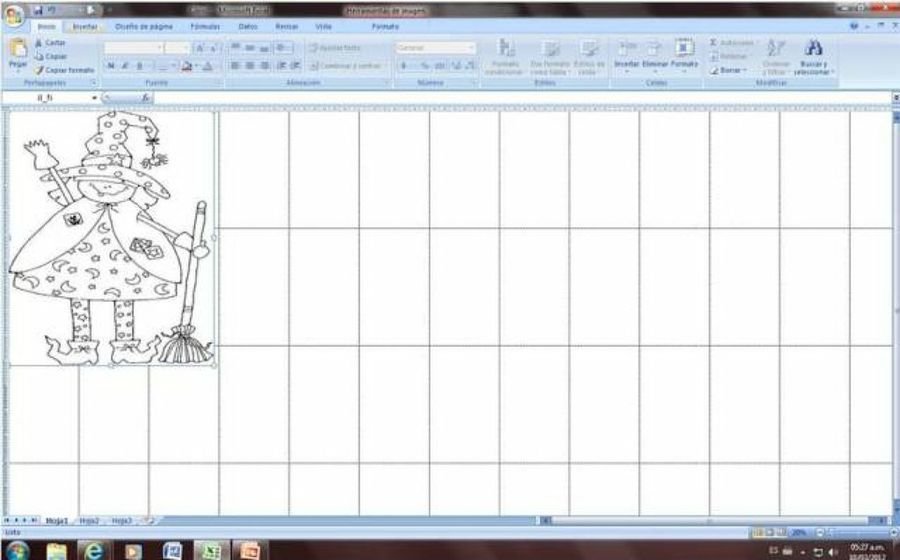The width and height of the screenshot is (900, 560).
Task: Click the font color A icon
Action: tap(207, 67)
